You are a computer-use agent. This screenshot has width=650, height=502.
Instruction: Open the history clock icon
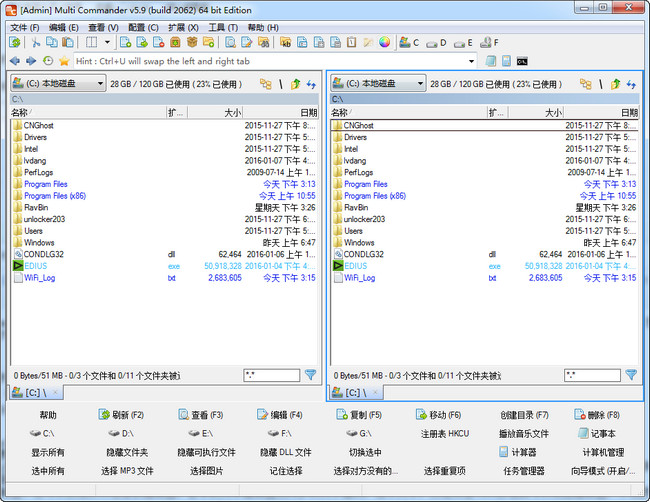tap(48, 61)
